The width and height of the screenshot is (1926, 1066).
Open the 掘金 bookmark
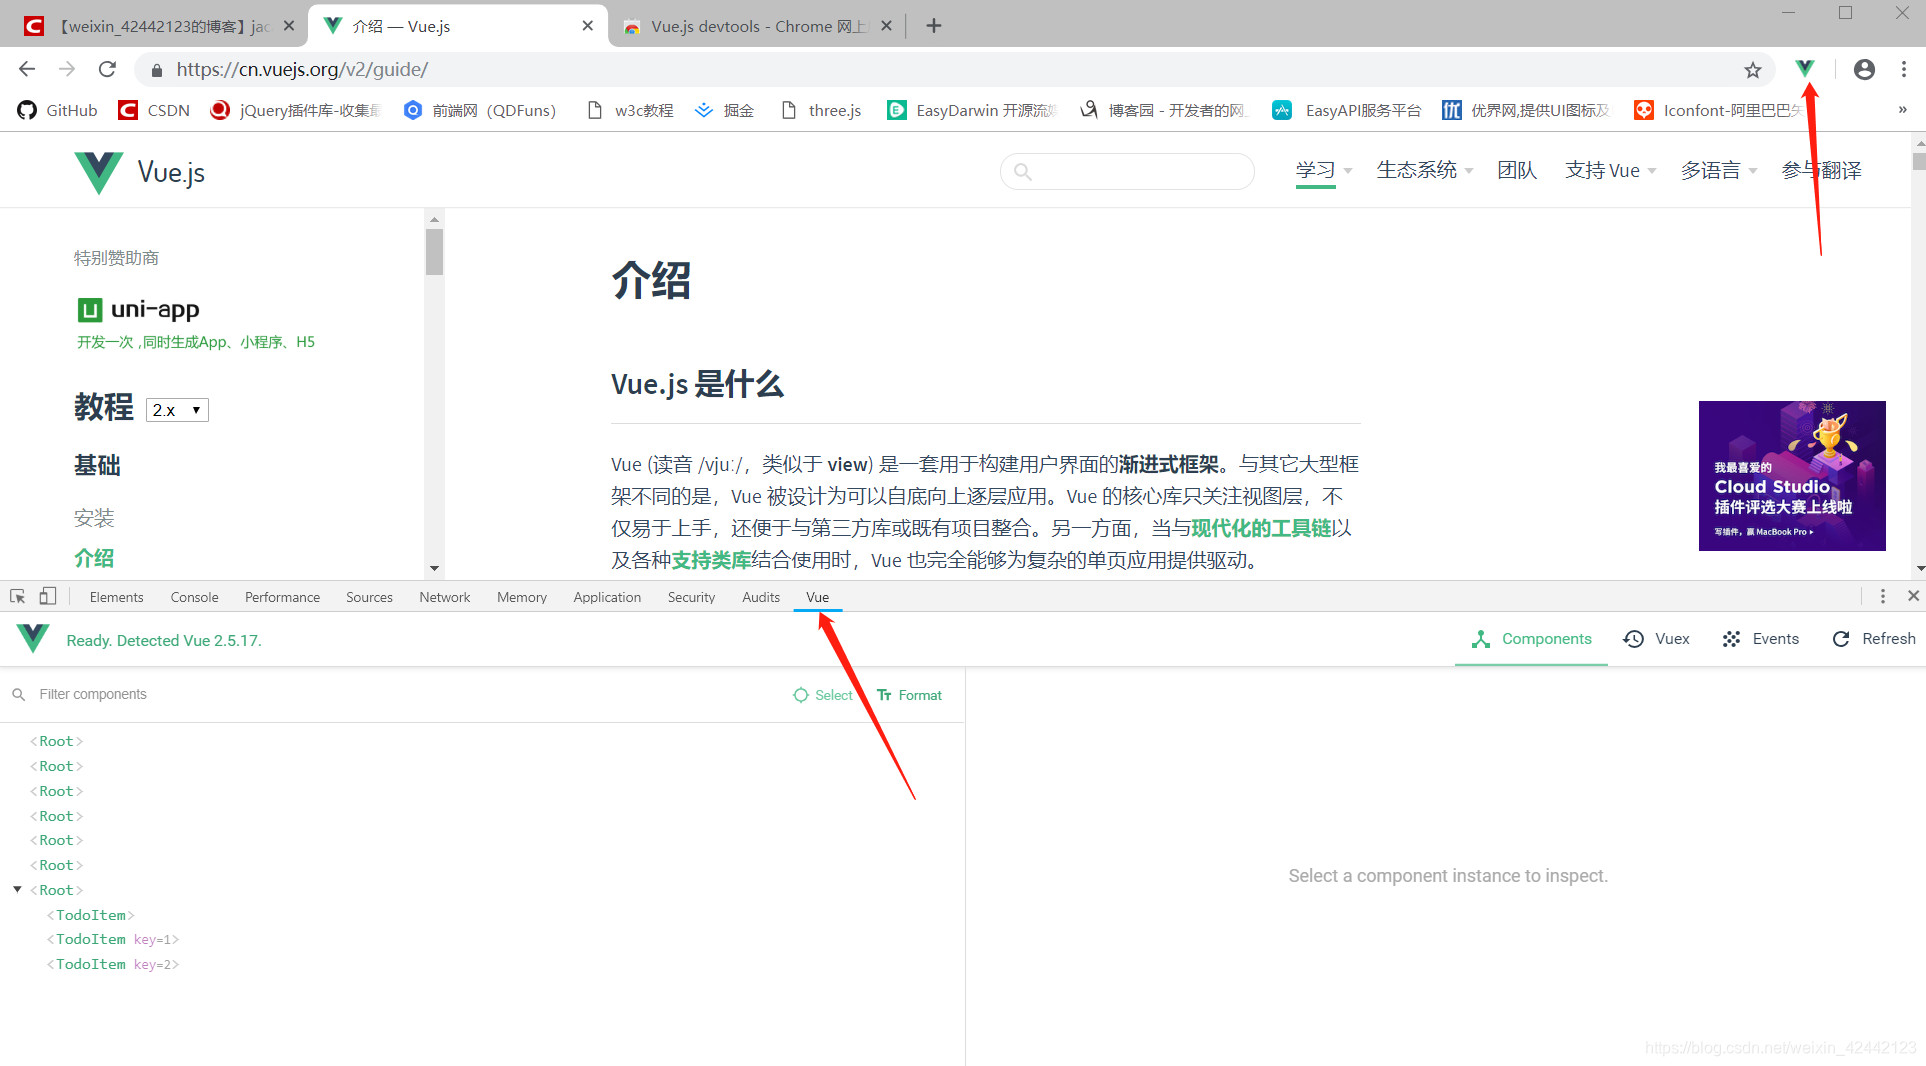(x=725, y=110)
